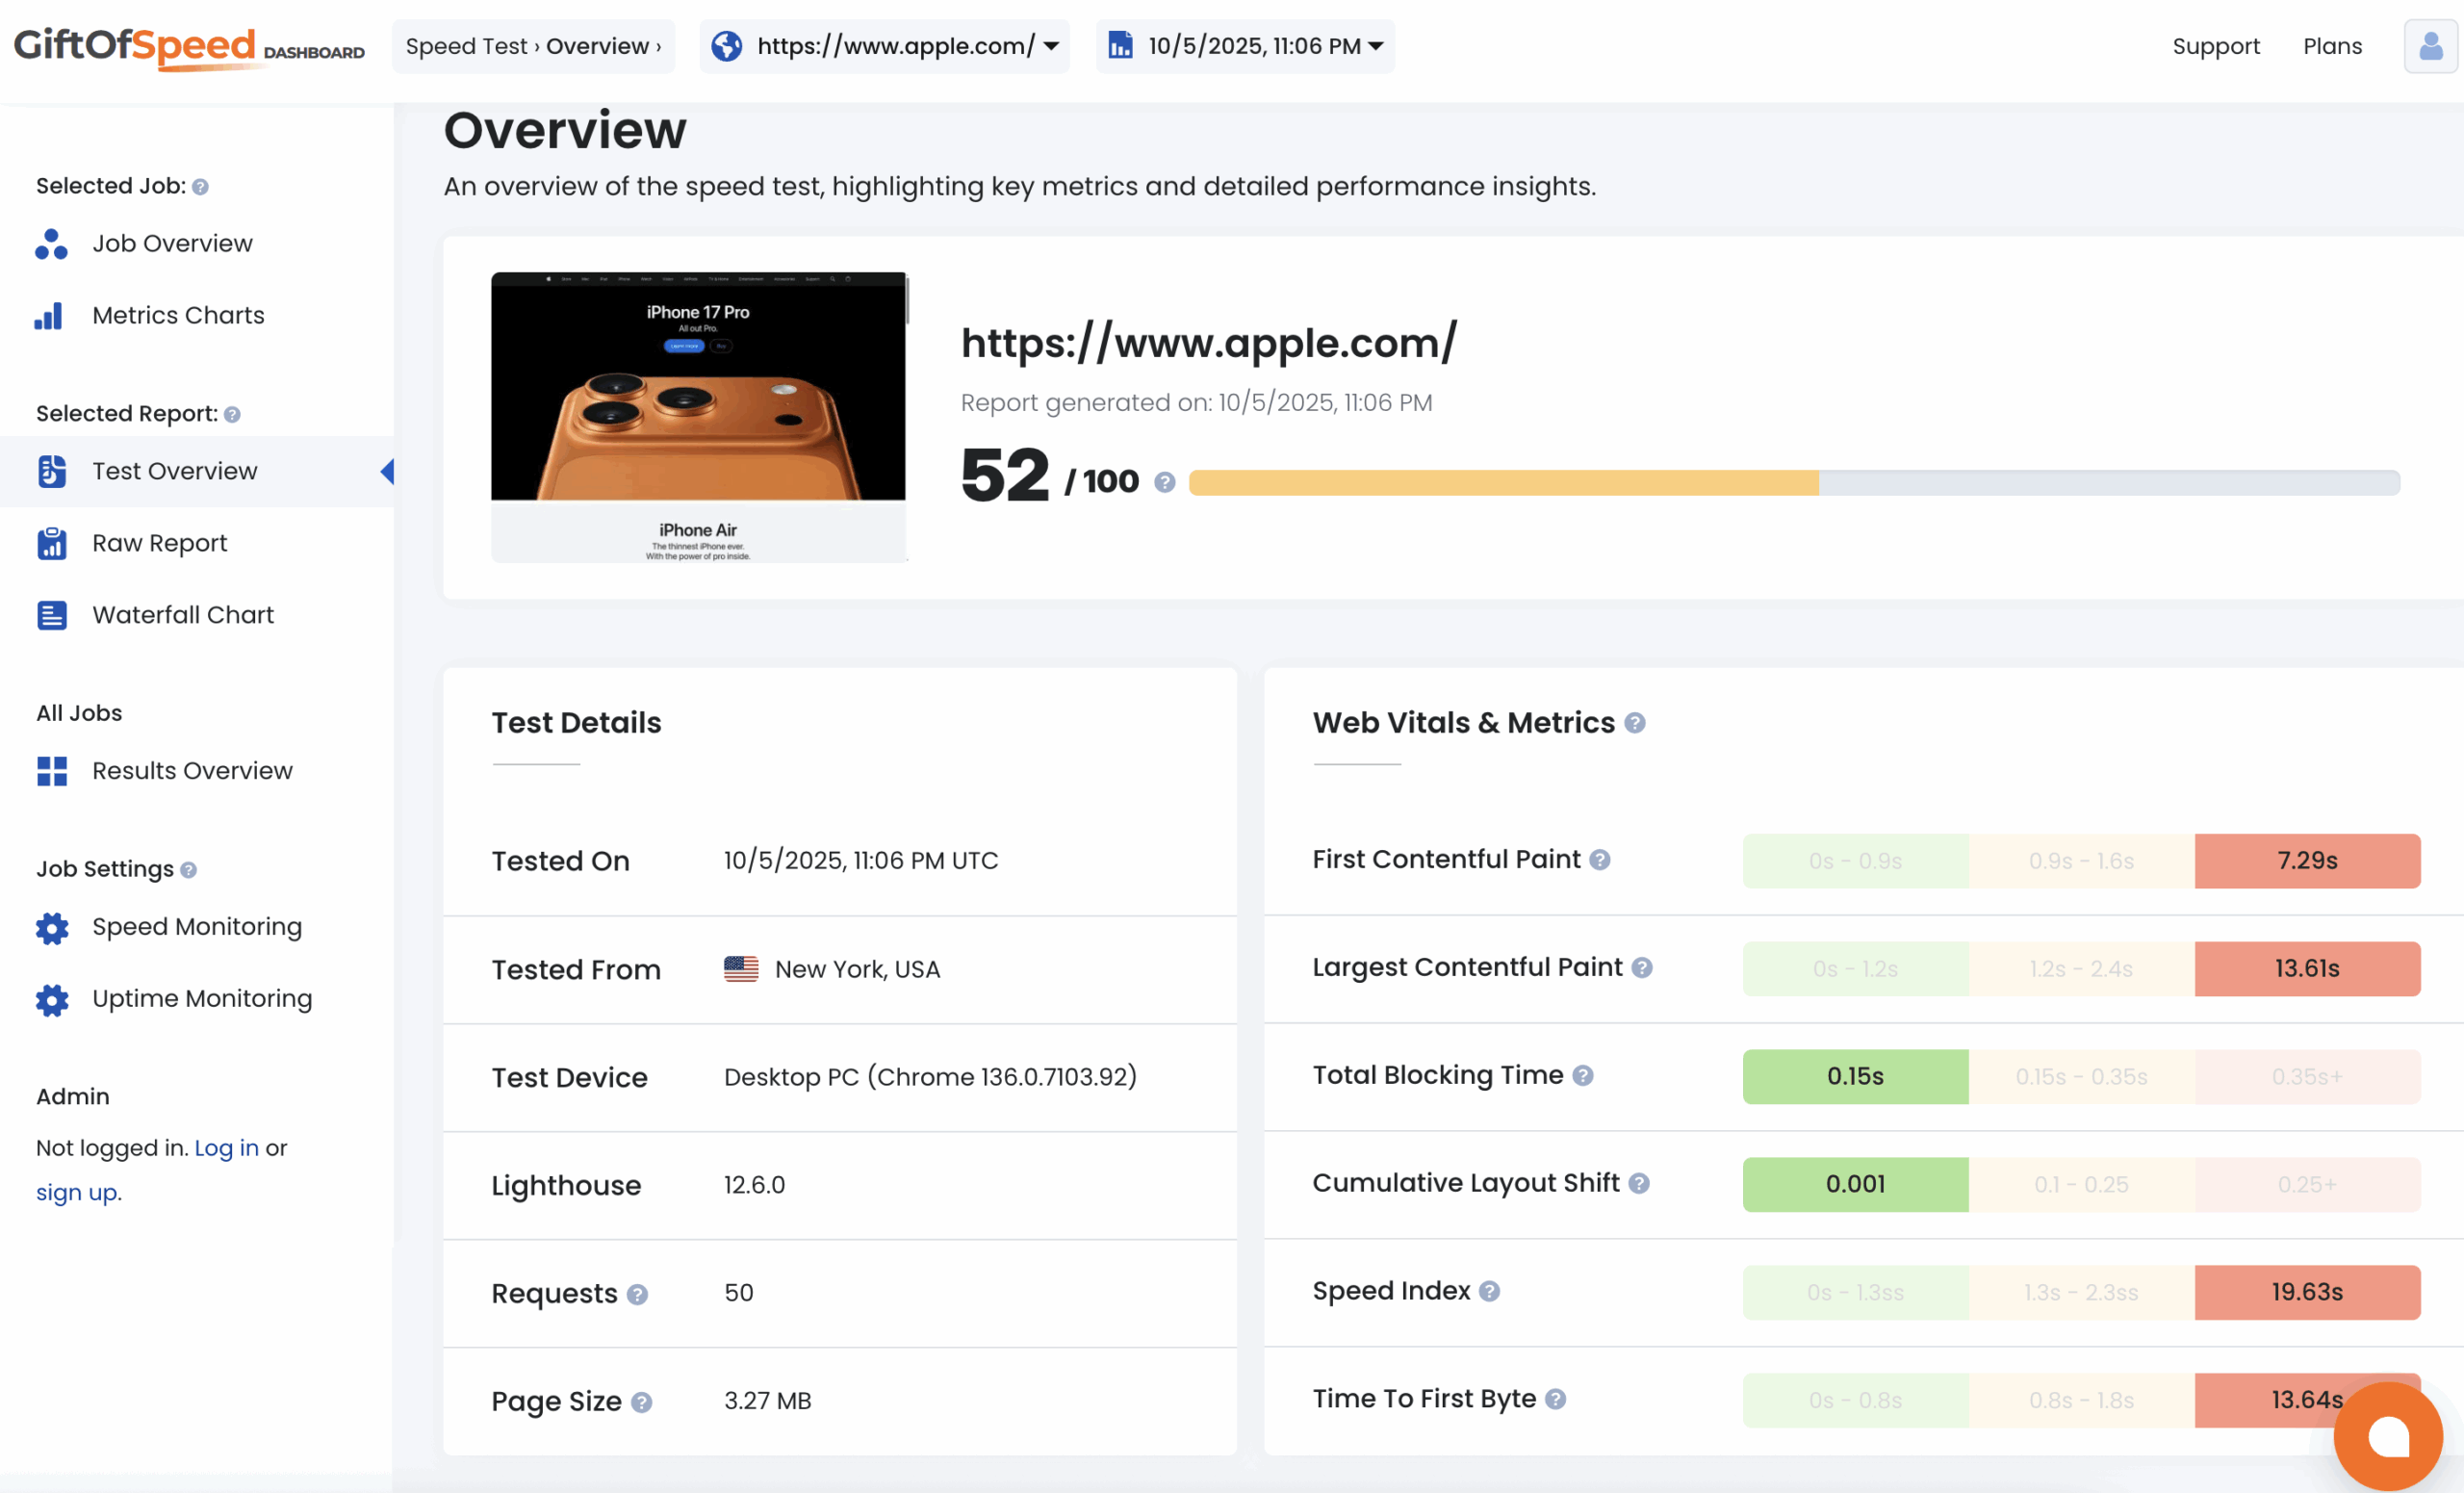Open Speed Monitoring settings
This screenshot has height=1493, width=2464.
tap(196, 926)
